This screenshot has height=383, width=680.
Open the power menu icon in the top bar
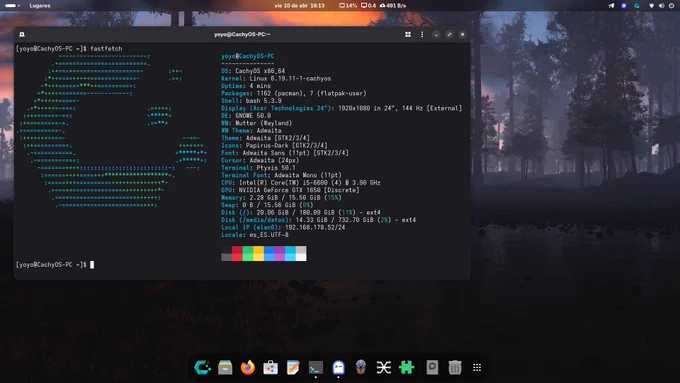pos(671,6)
